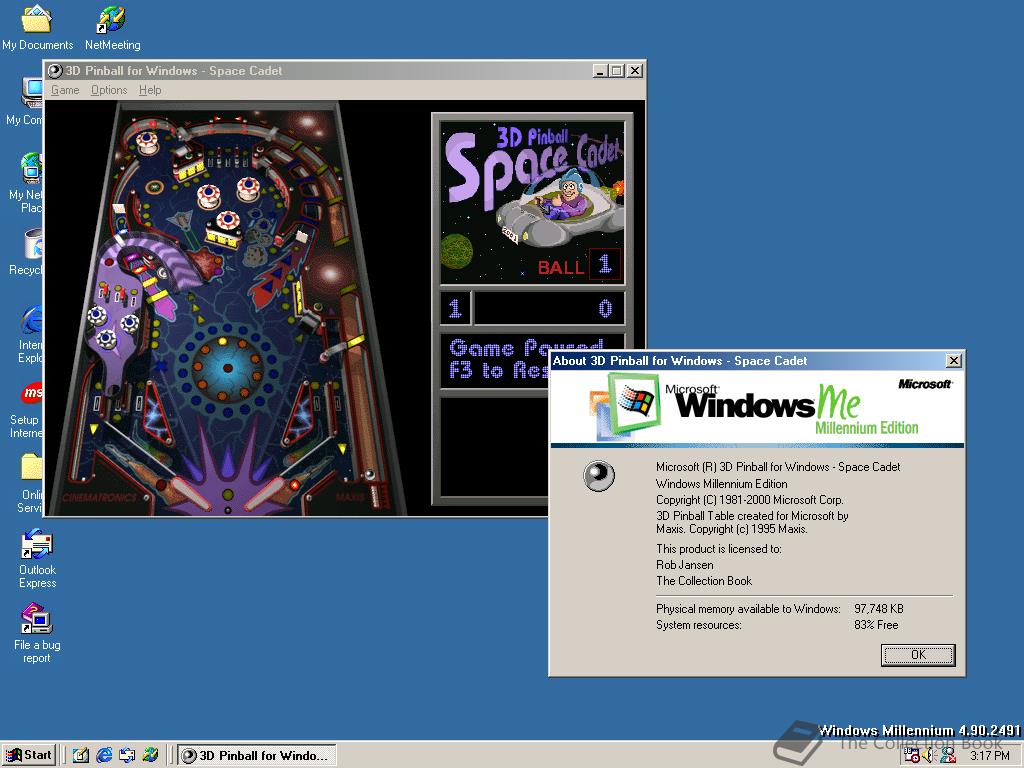Select the 3D Pinball taskbar button

click(x=257, y=755)
